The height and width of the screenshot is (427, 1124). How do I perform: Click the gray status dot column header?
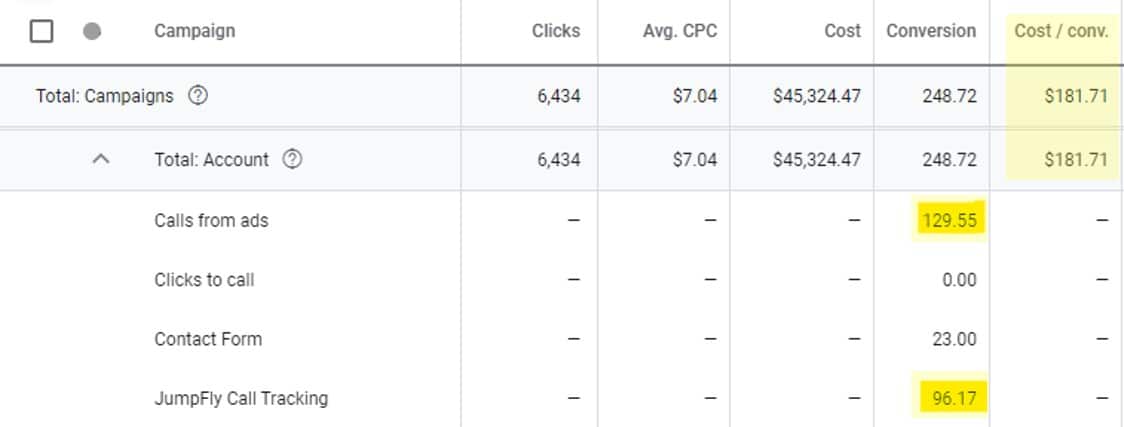pyautogui.click(x=92, y=32)
